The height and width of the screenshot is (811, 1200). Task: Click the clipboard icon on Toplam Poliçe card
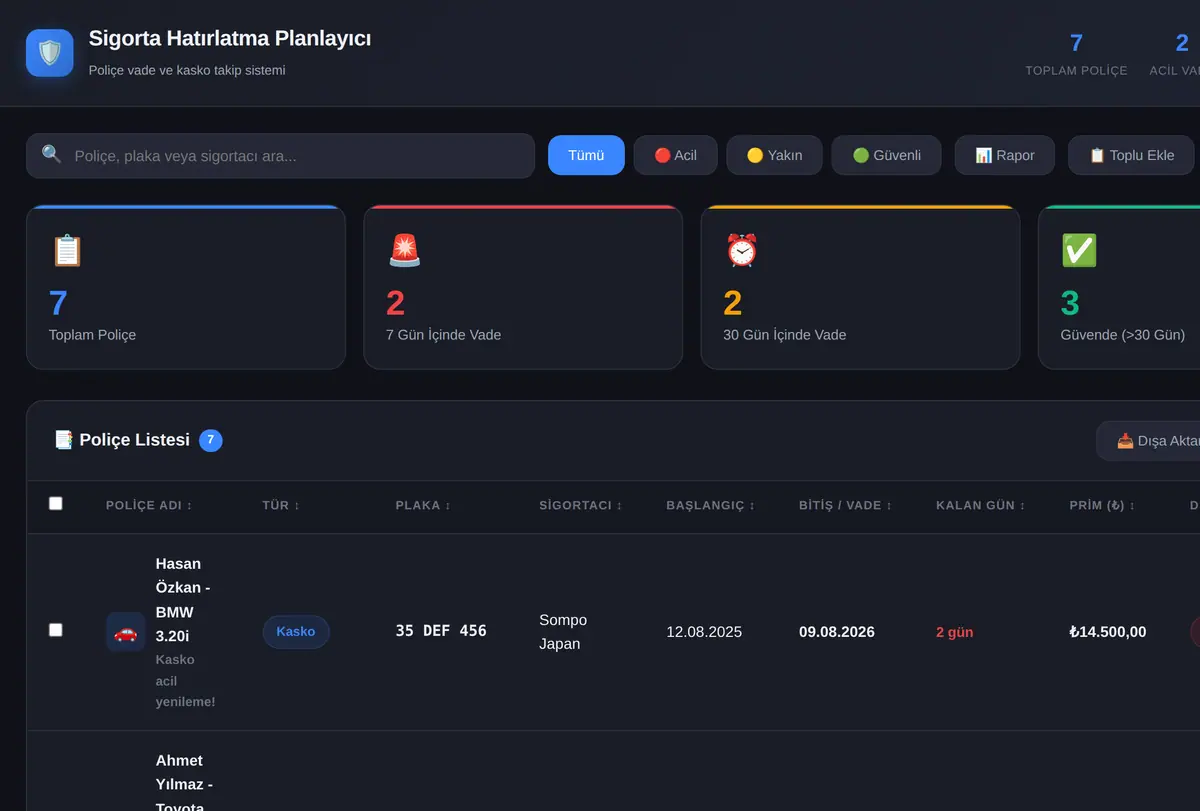click(x=66, y=250)
